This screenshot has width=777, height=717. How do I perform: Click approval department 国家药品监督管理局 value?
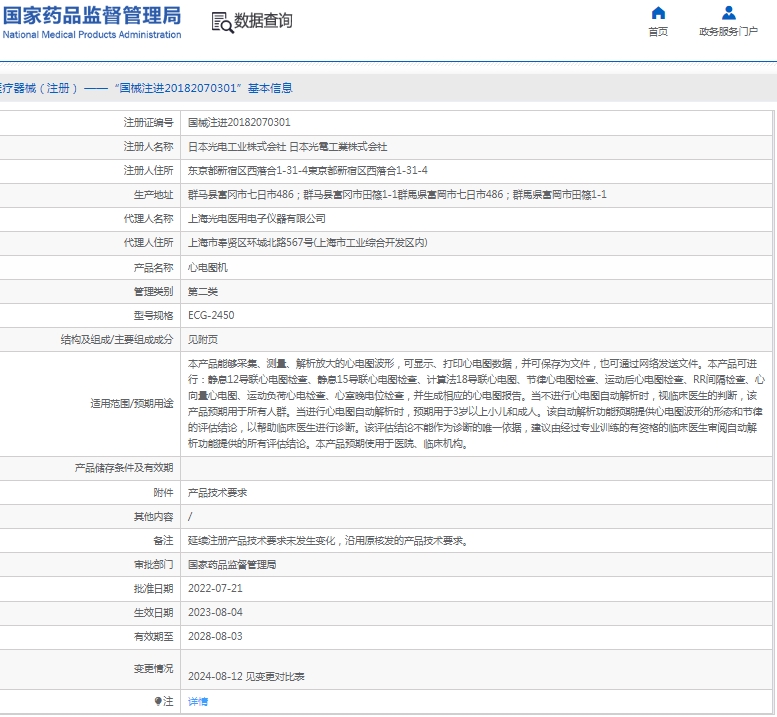(232, 564)
